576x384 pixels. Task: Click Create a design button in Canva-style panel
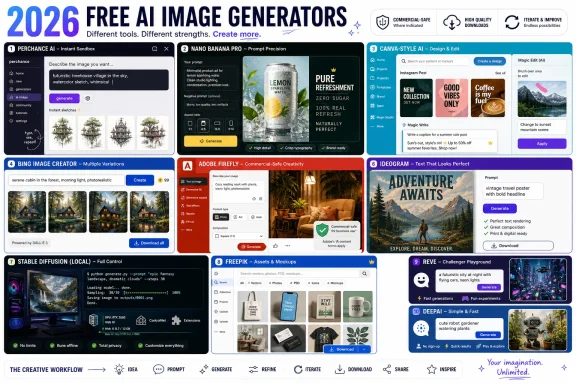[490, 61]
